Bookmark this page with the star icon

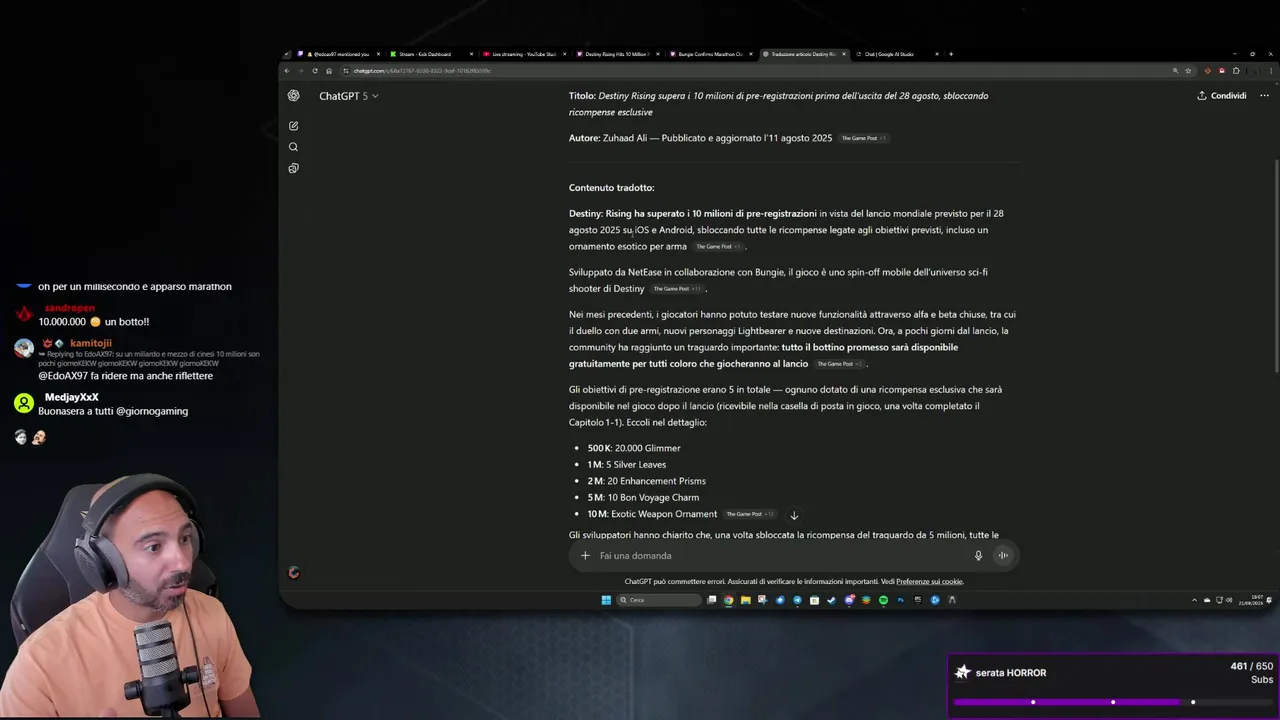coord(1188,71)
